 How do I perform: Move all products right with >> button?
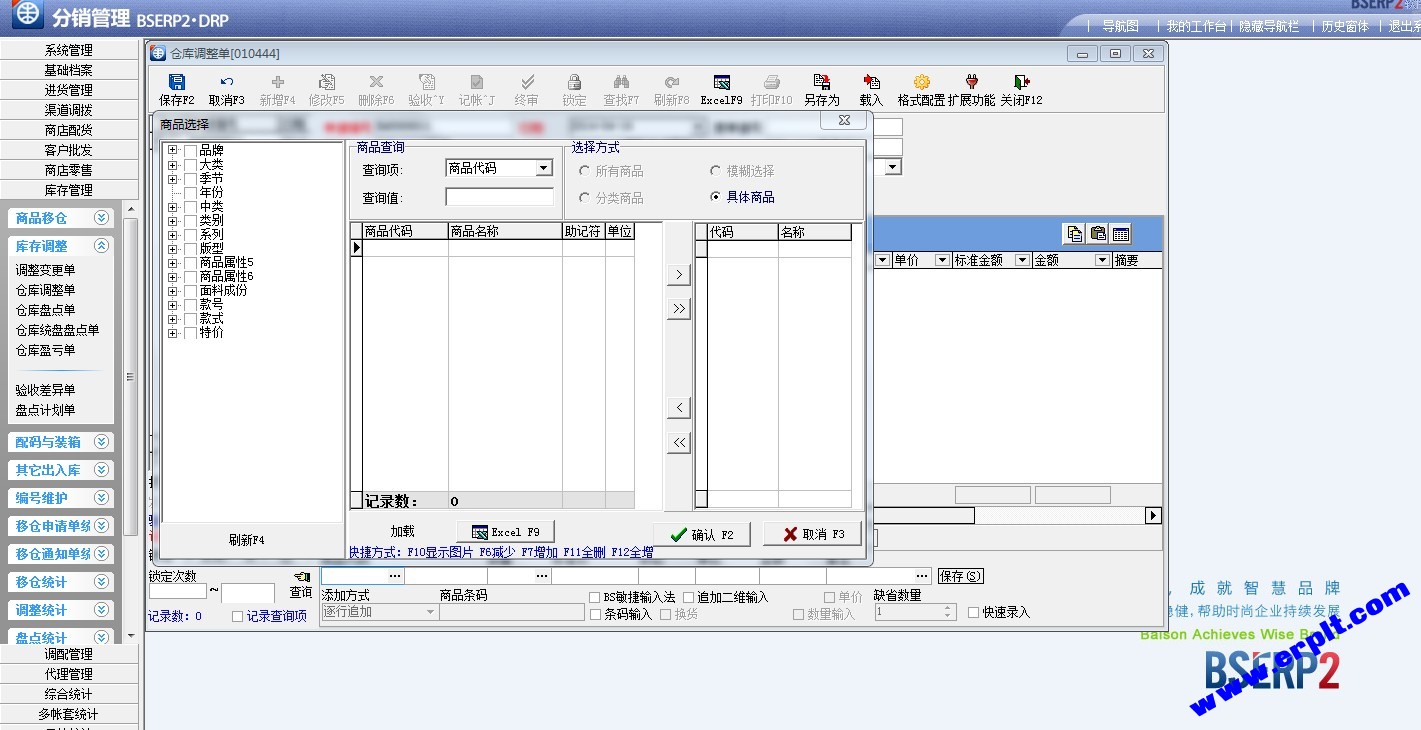point(679,309)
